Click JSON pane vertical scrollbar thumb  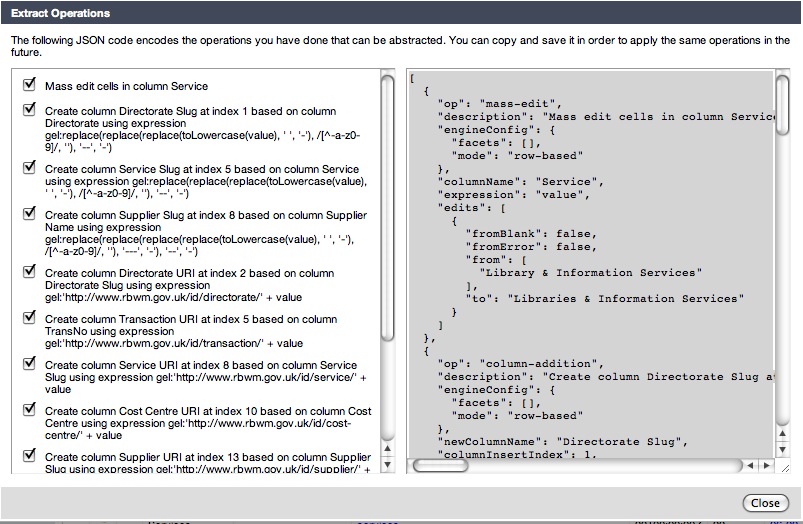[x=782, y=105]
